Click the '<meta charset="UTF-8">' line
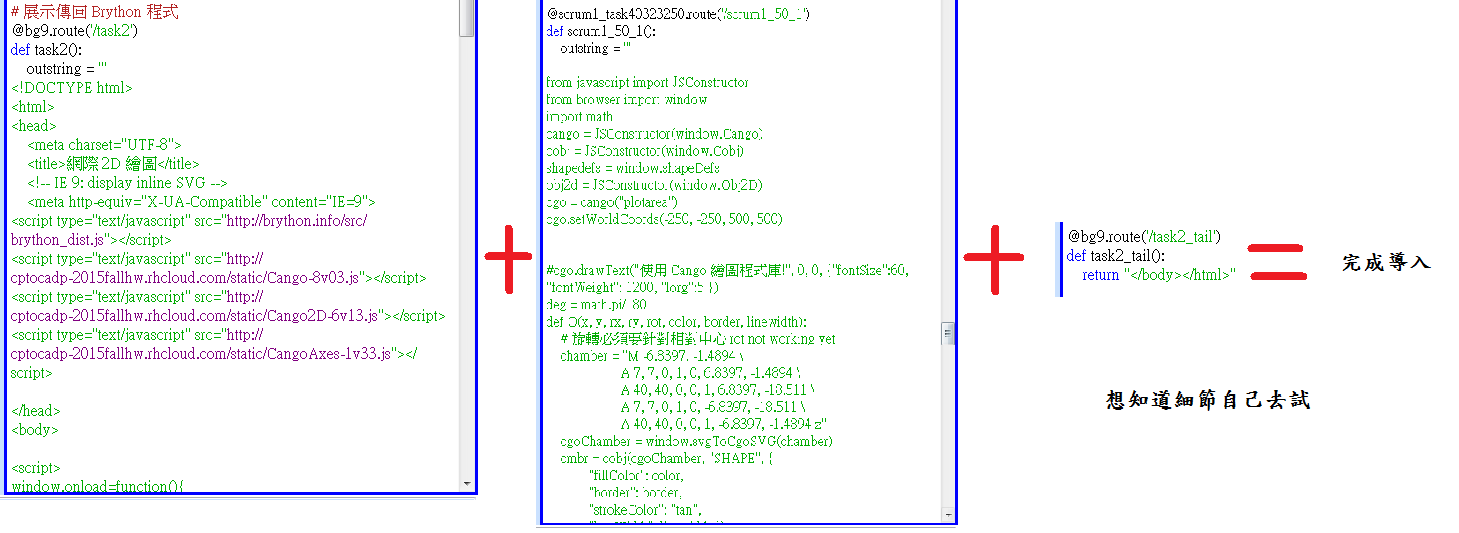1459x533 pixels. (x=104, y=145)
